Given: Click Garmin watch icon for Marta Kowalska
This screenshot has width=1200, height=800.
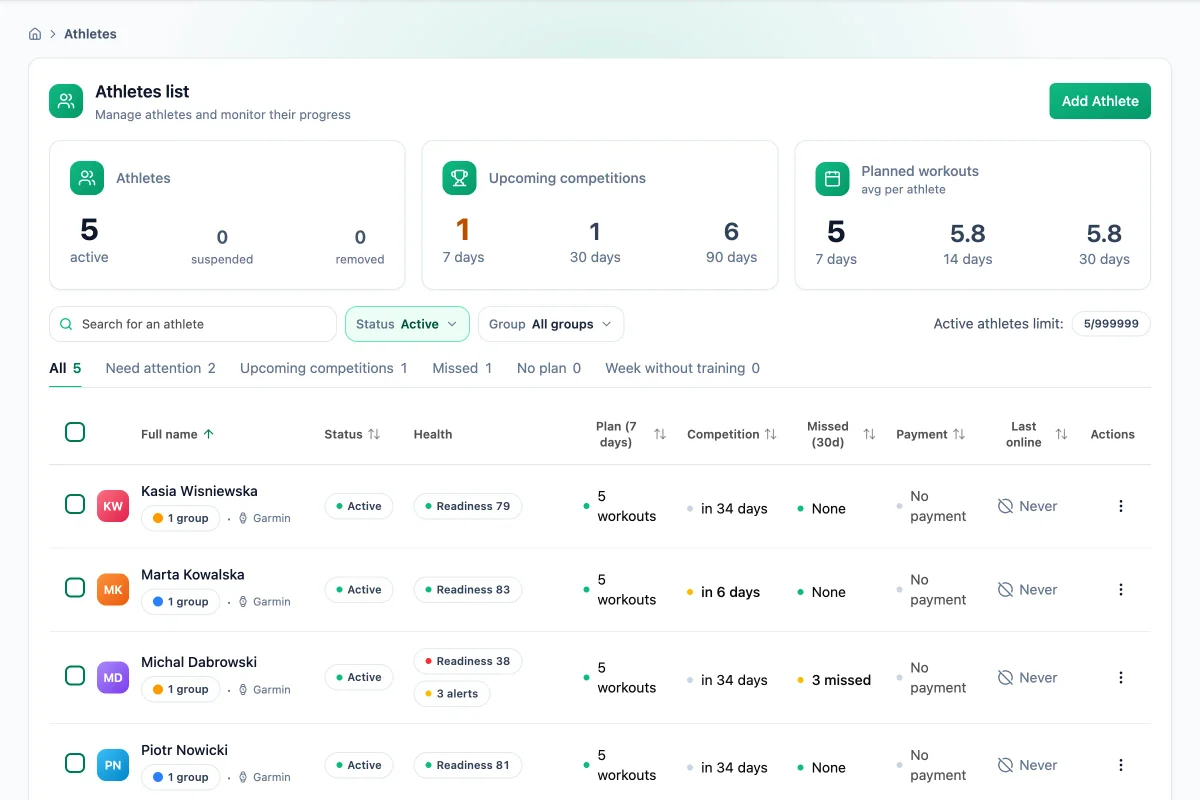Looking at the screenshot, I should point(243,602).
